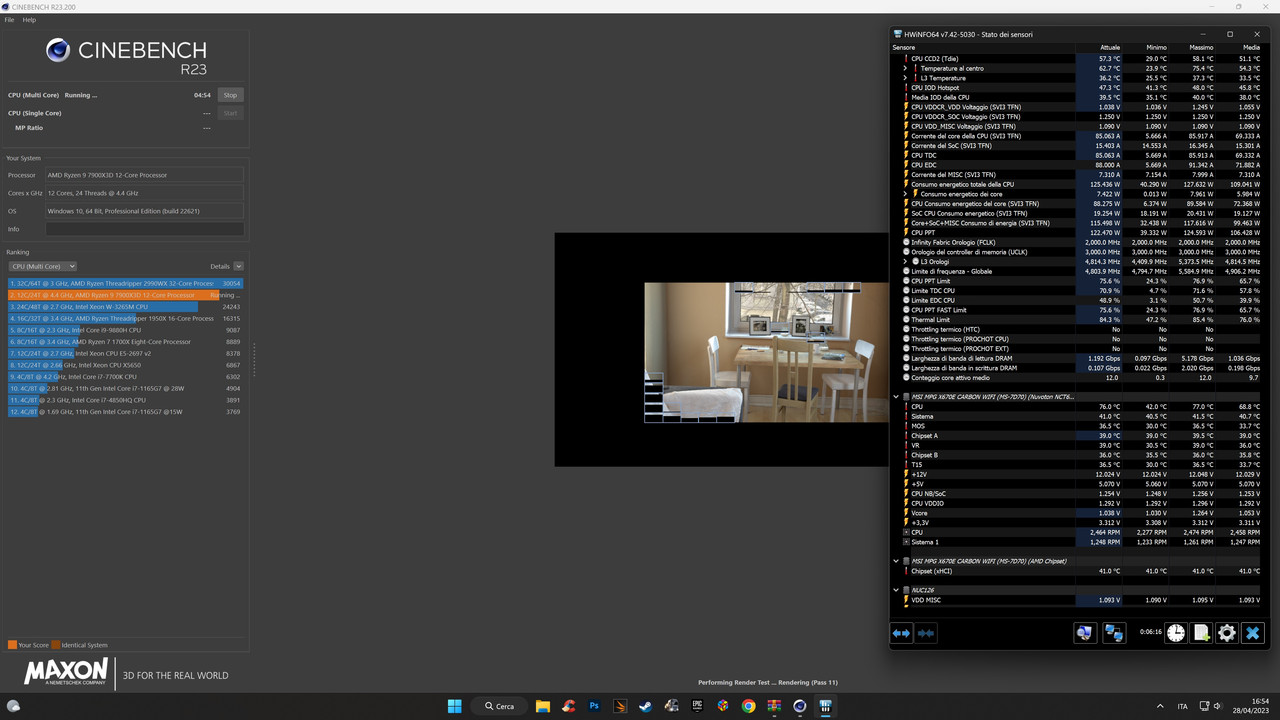Open HWiNFO sensor search monitor icon
Image resolution: width=1280 pixels, height=720 pixels.
pos(1084,633)
